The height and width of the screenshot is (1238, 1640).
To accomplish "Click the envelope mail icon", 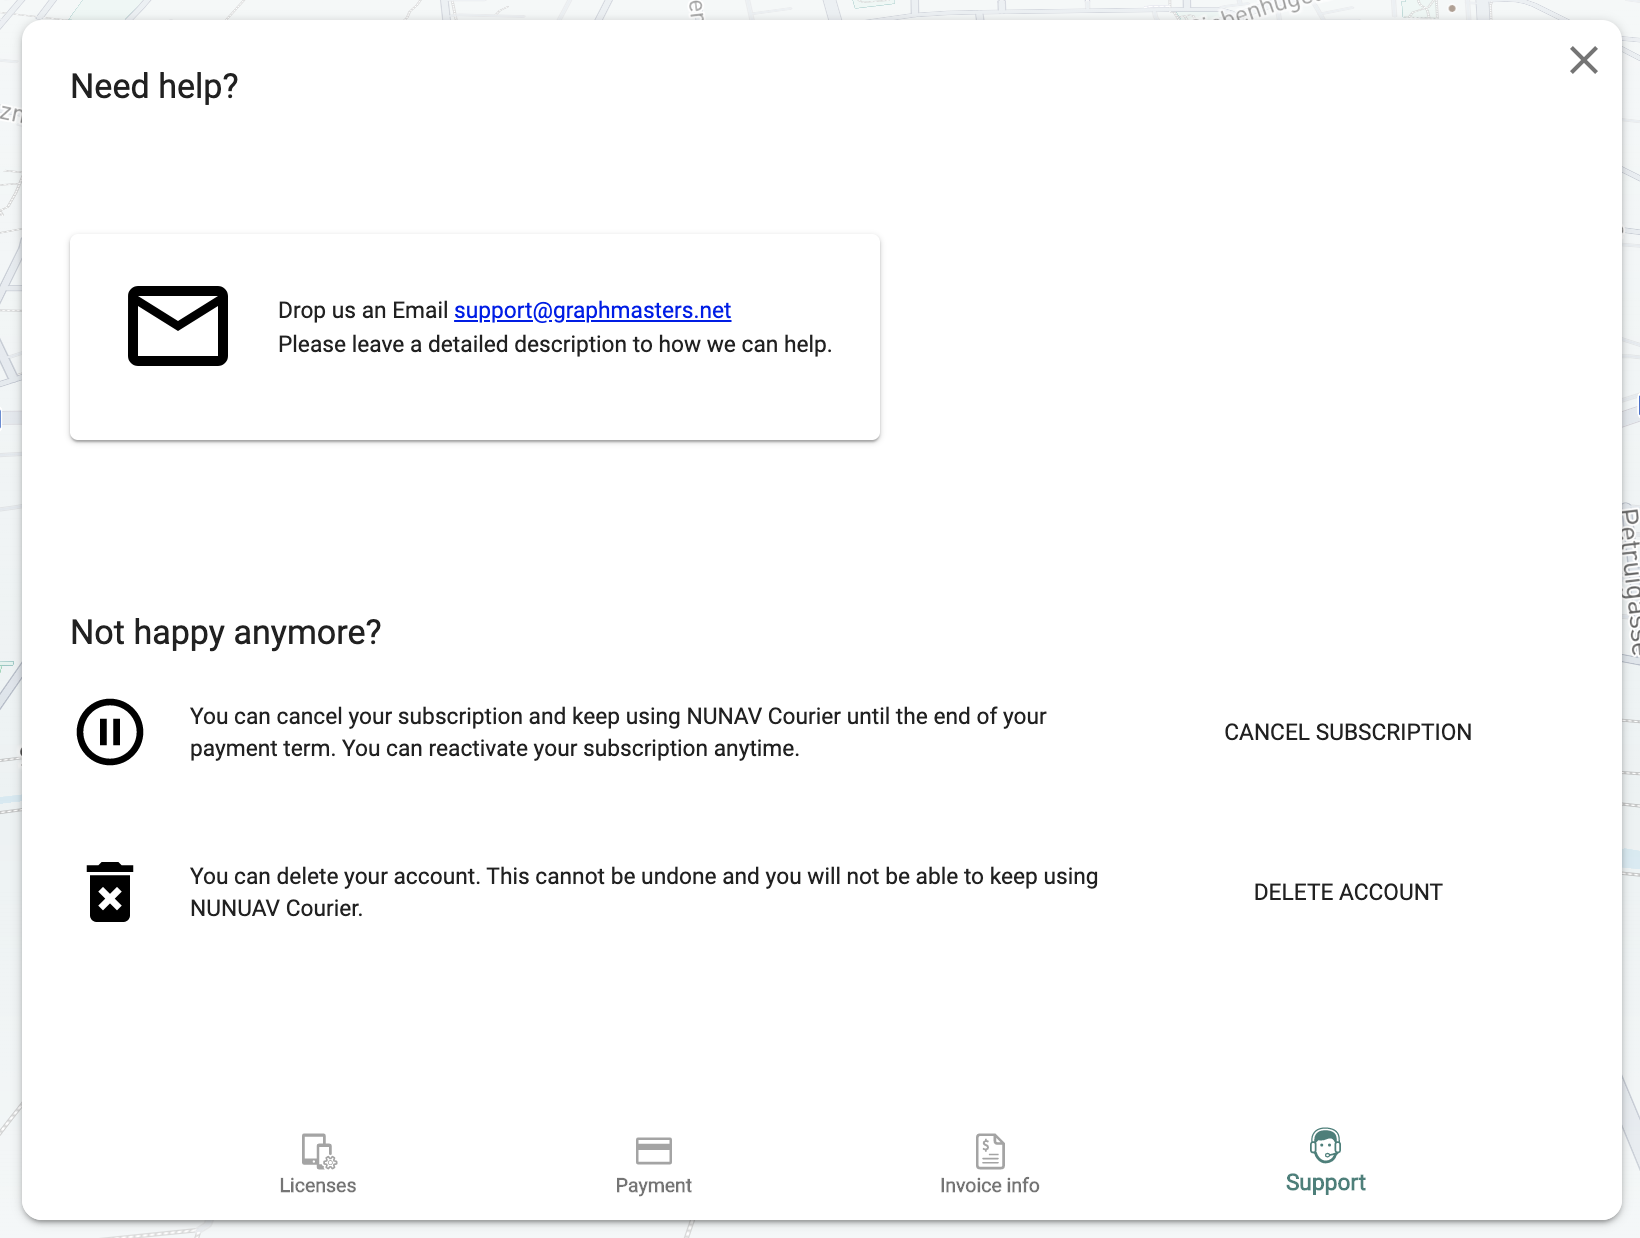I will (x=178, y=326).
